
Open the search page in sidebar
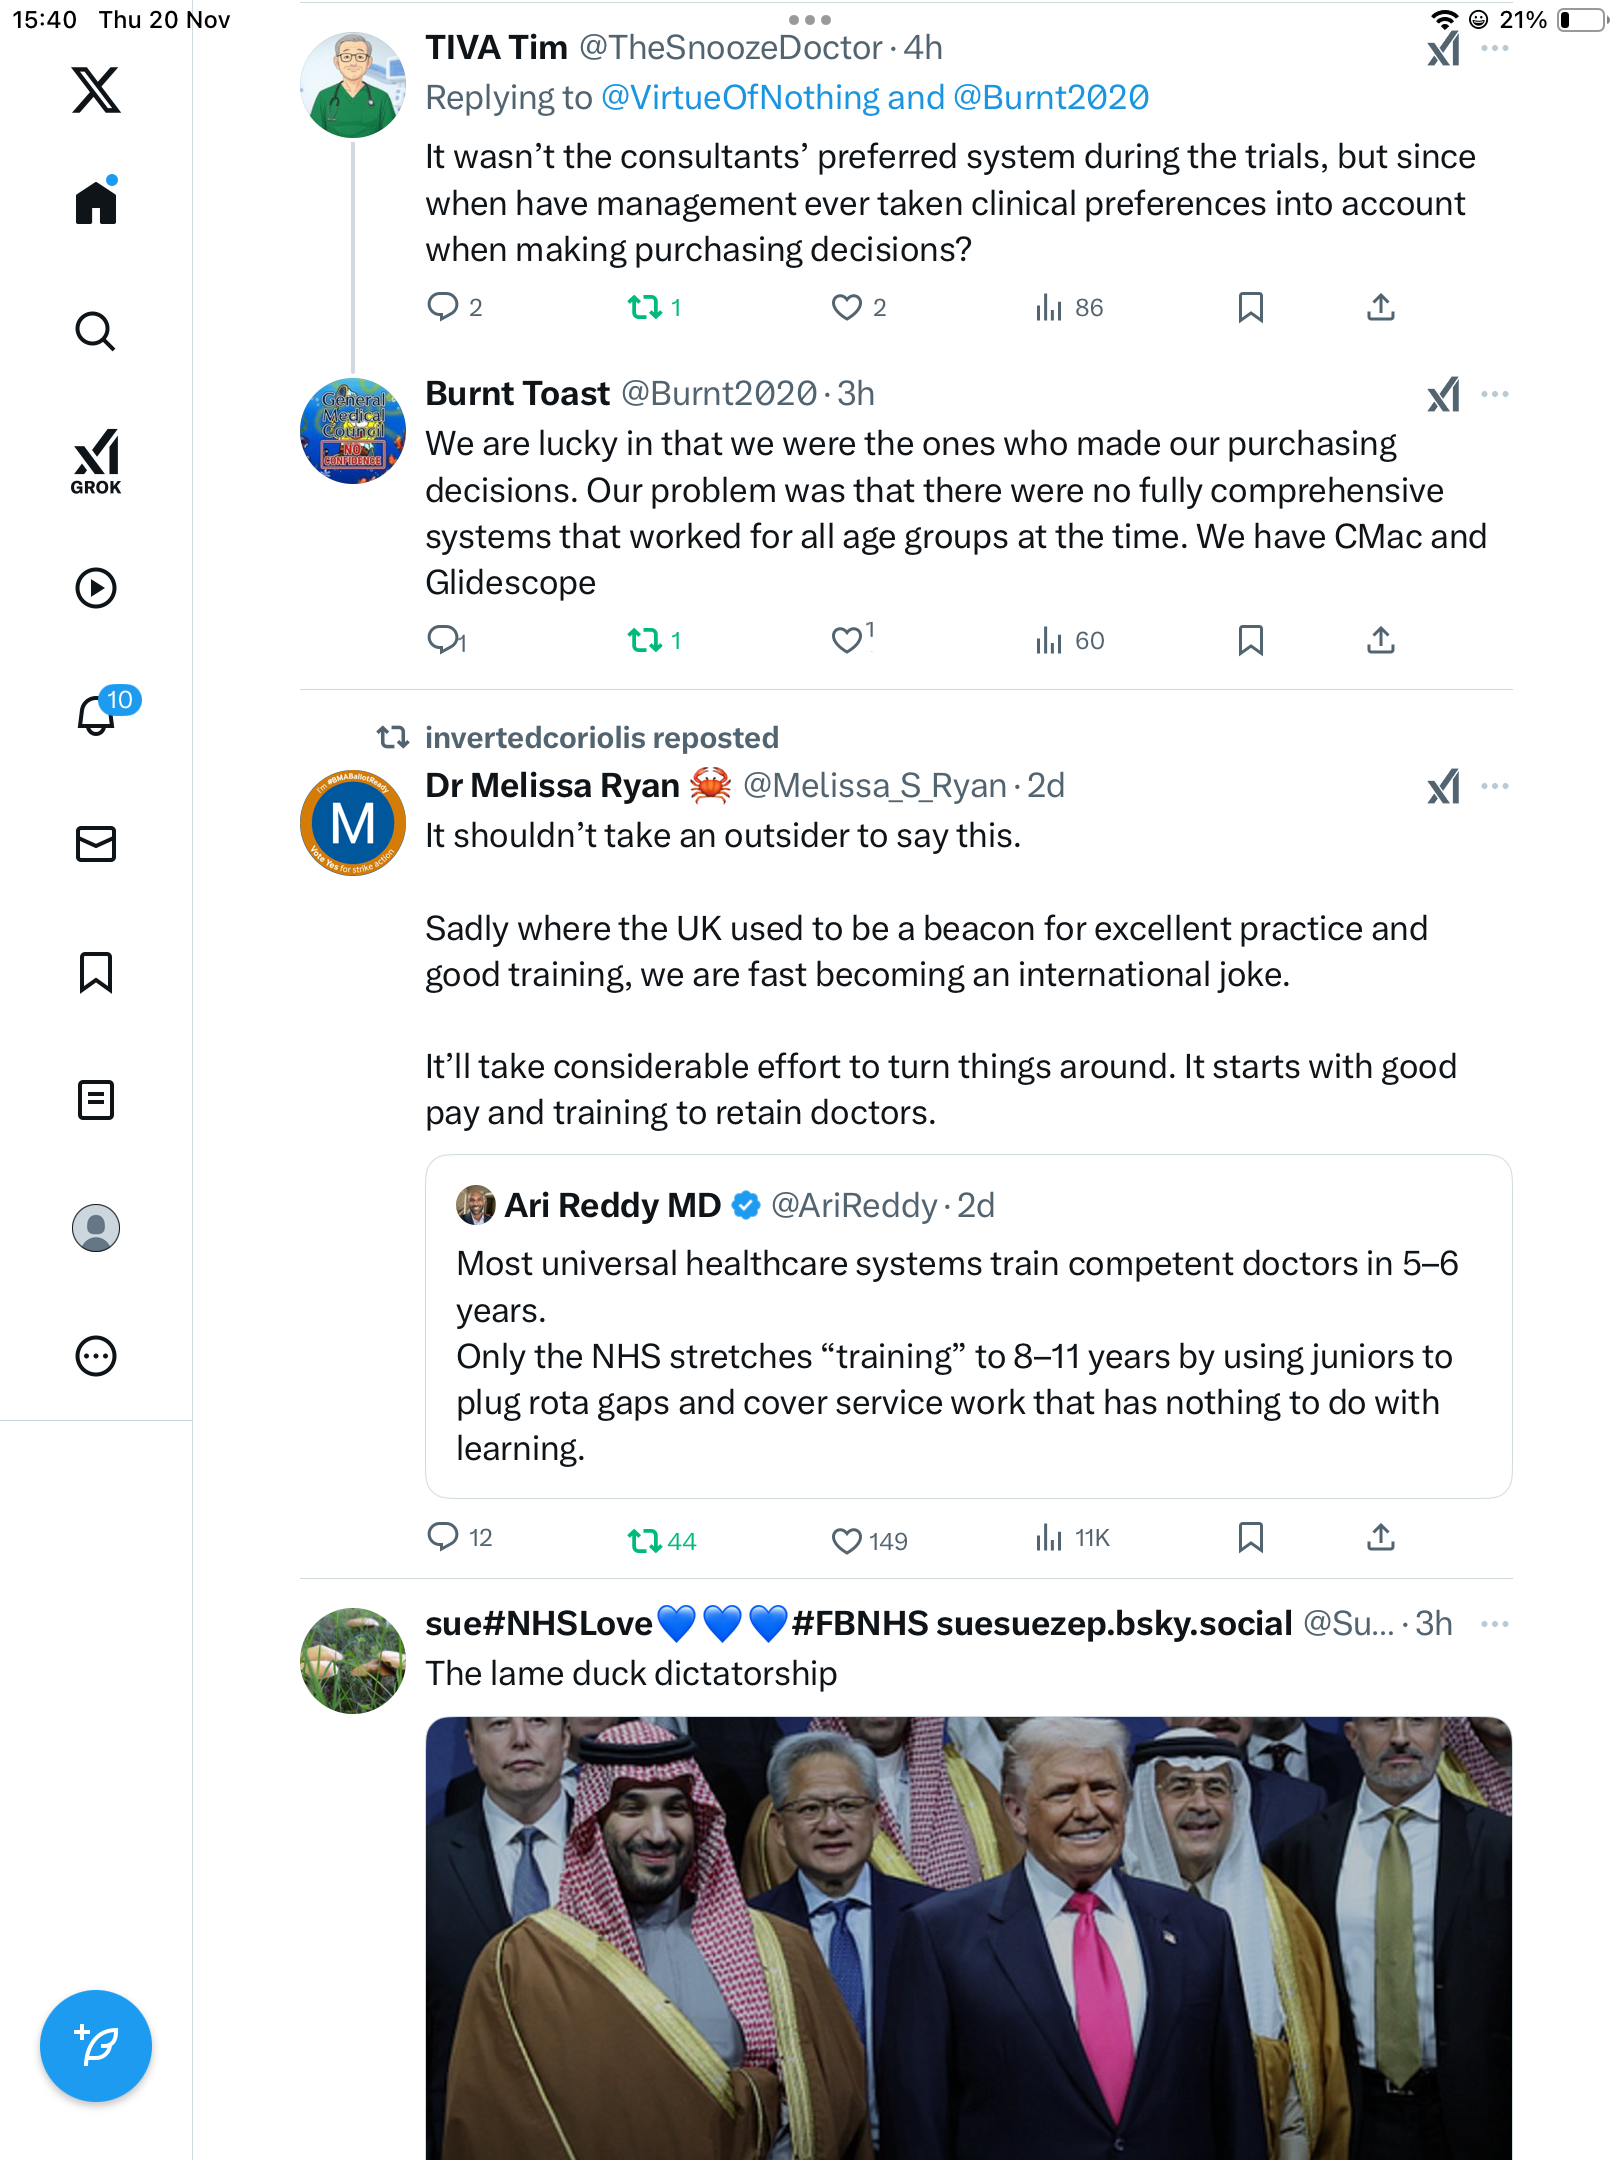96,331
